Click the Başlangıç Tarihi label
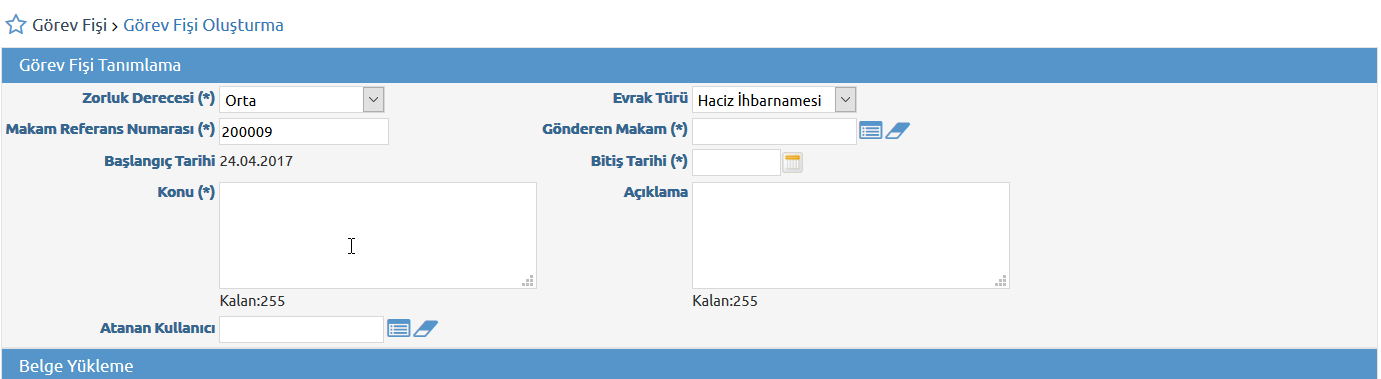Viewport: 1381px width, 379px height. 160,161
